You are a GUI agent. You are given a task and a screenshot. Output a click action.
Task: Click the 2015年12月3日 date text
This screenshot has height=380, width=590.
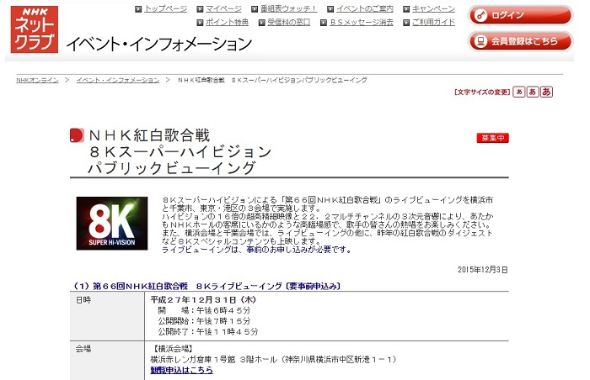tap(483, 269)
